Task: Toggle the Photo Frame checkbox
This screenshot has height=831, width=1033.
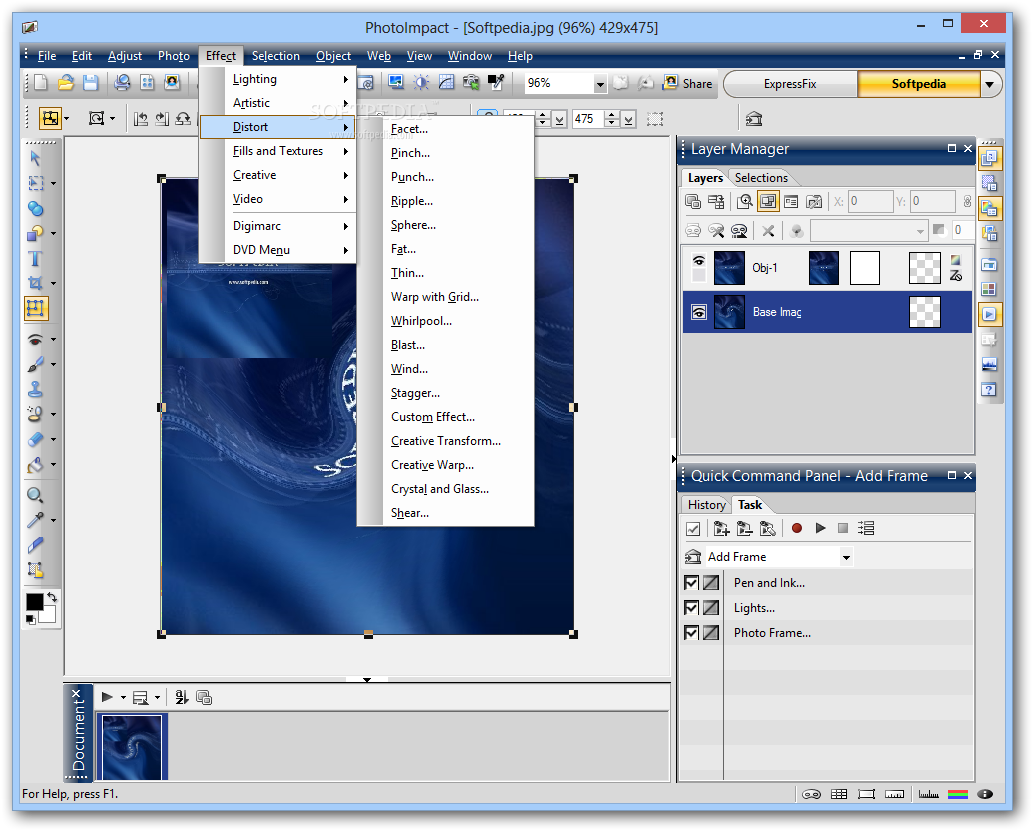Action: point(691,633)
